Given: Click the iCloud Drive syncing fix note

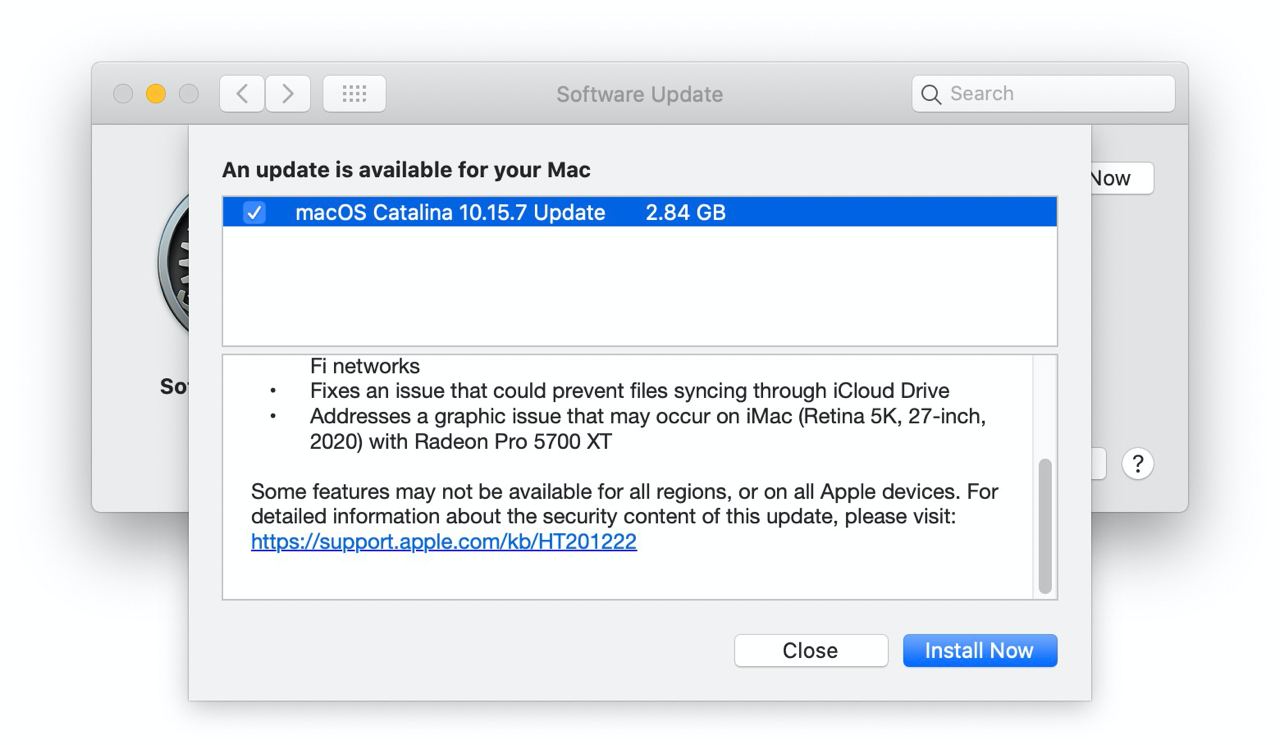Looking at the screenshot, I should (x=629, y=390).
